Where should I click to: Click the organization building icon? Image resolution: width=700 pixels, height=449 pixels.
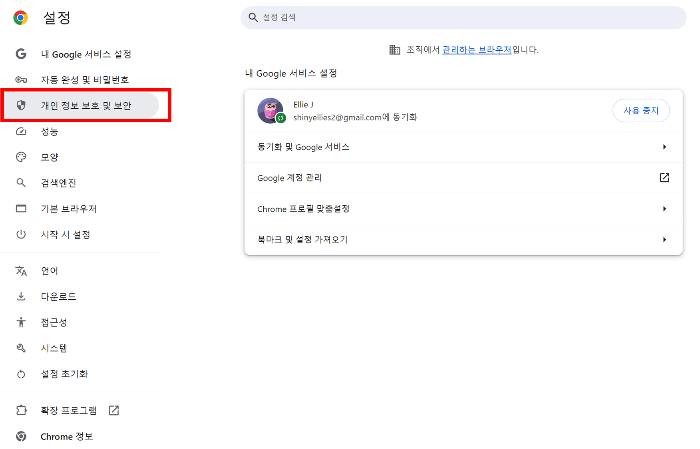[x=395, y=50]
